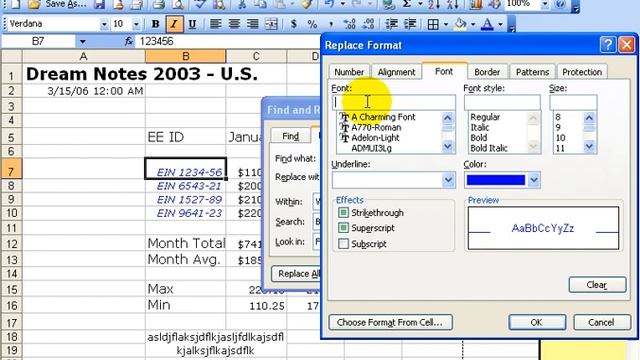Apply Align Left from the toolbar
The height and width of the screenshot is (360, 640).
216,24
